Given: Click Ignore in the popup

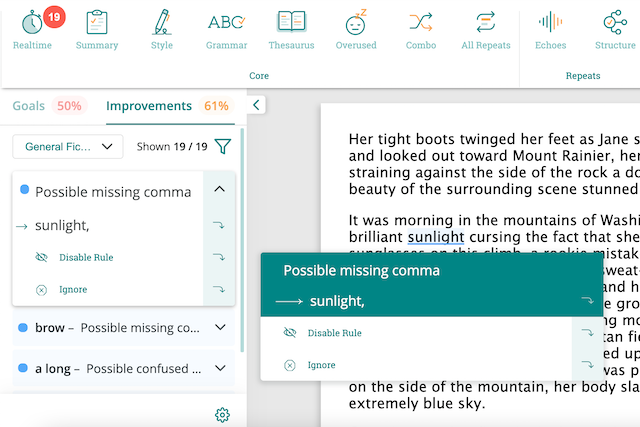Looking at the screenshot, I should pos(322,365).
